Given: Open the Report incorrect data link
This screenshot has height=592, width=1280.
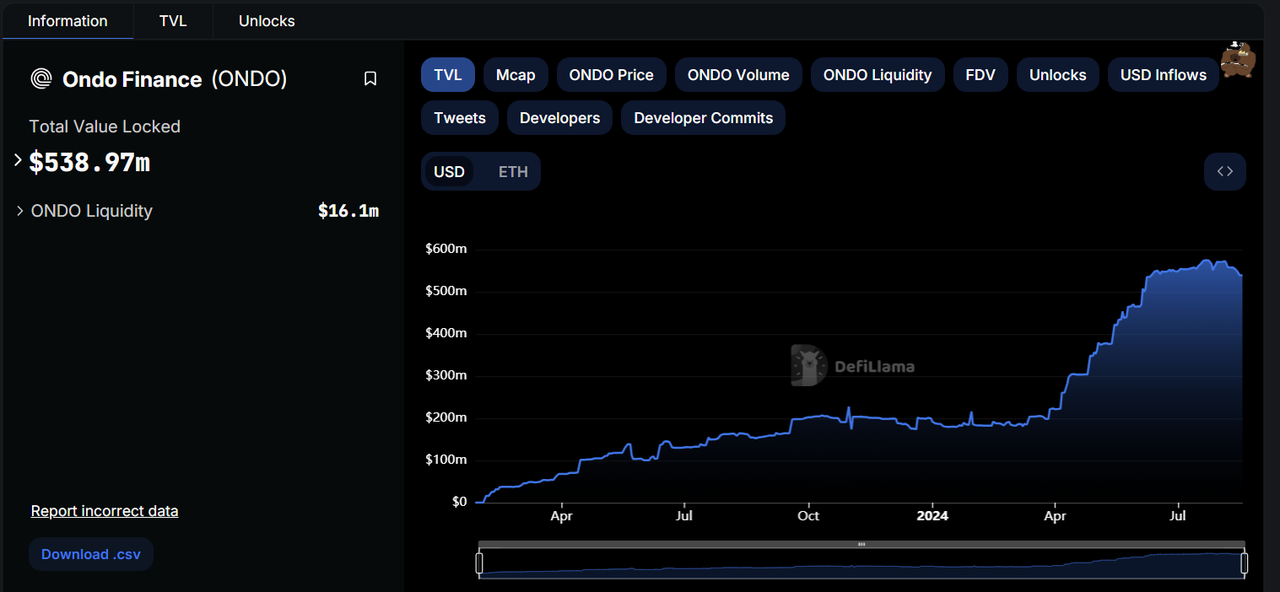Looking at the screenshot, I should pos(104,511).
